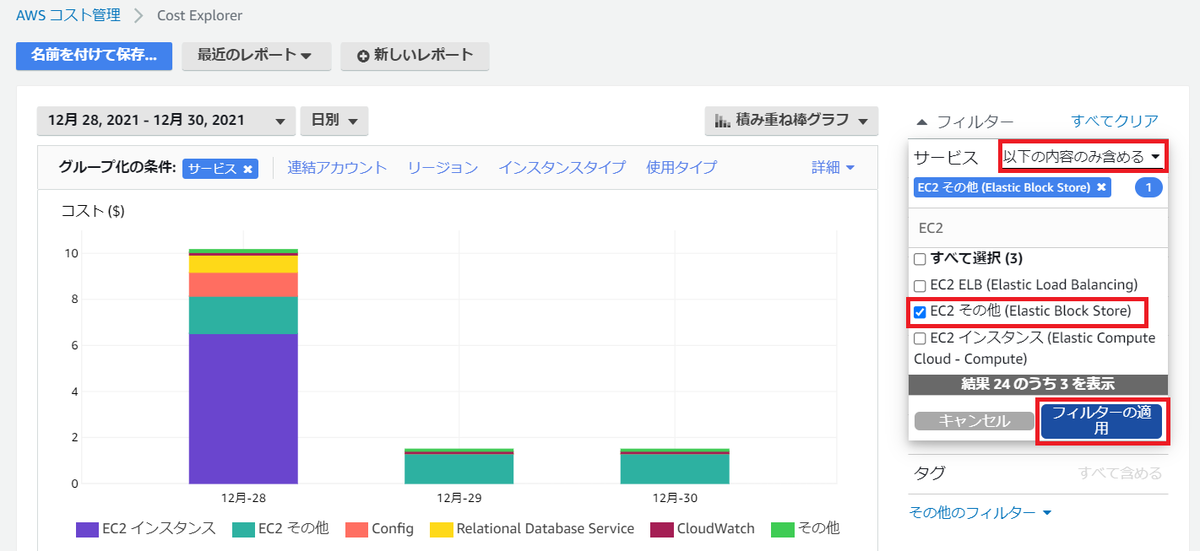Check EC2 インスタンス (Elastic Compute Cloud)

pyautogui.click(x=920, y=339)
